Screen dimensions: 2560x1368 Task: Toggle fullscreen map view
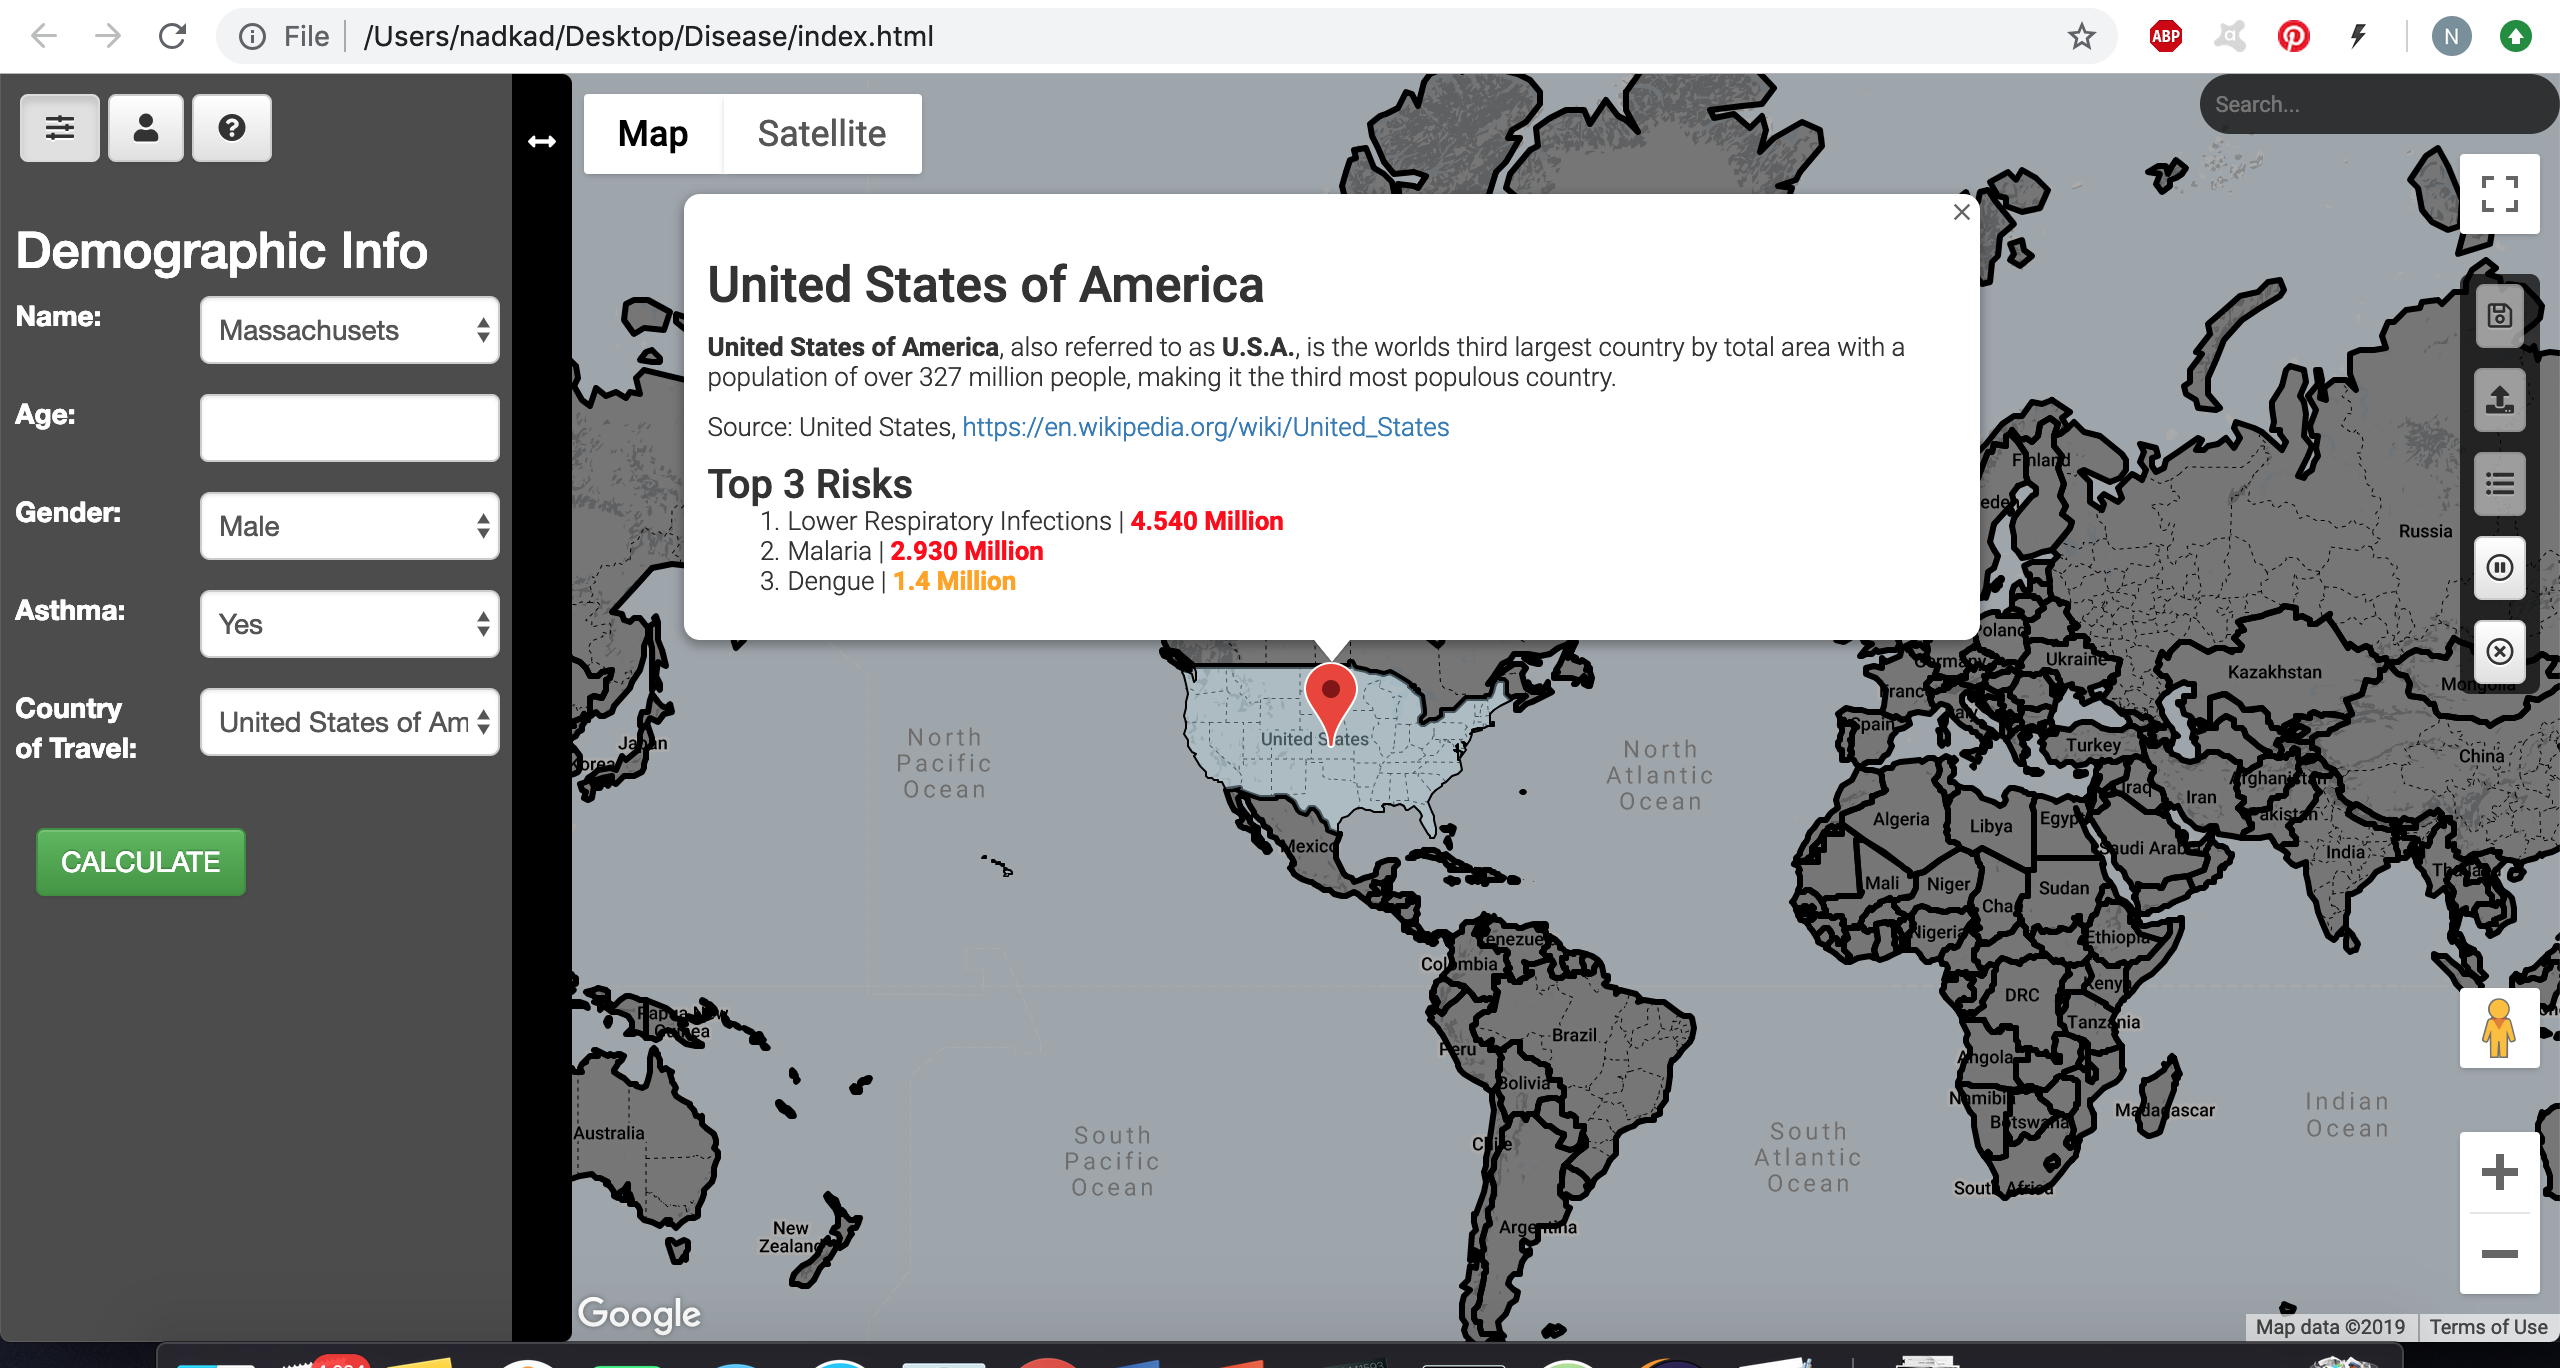coord(2499,194)
